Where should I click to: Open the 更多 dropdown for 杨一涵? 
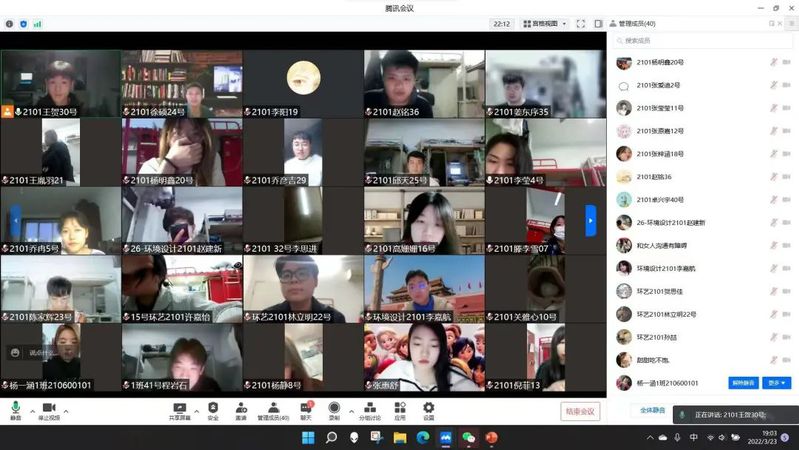pyautogui.click(x=777, y=383)
